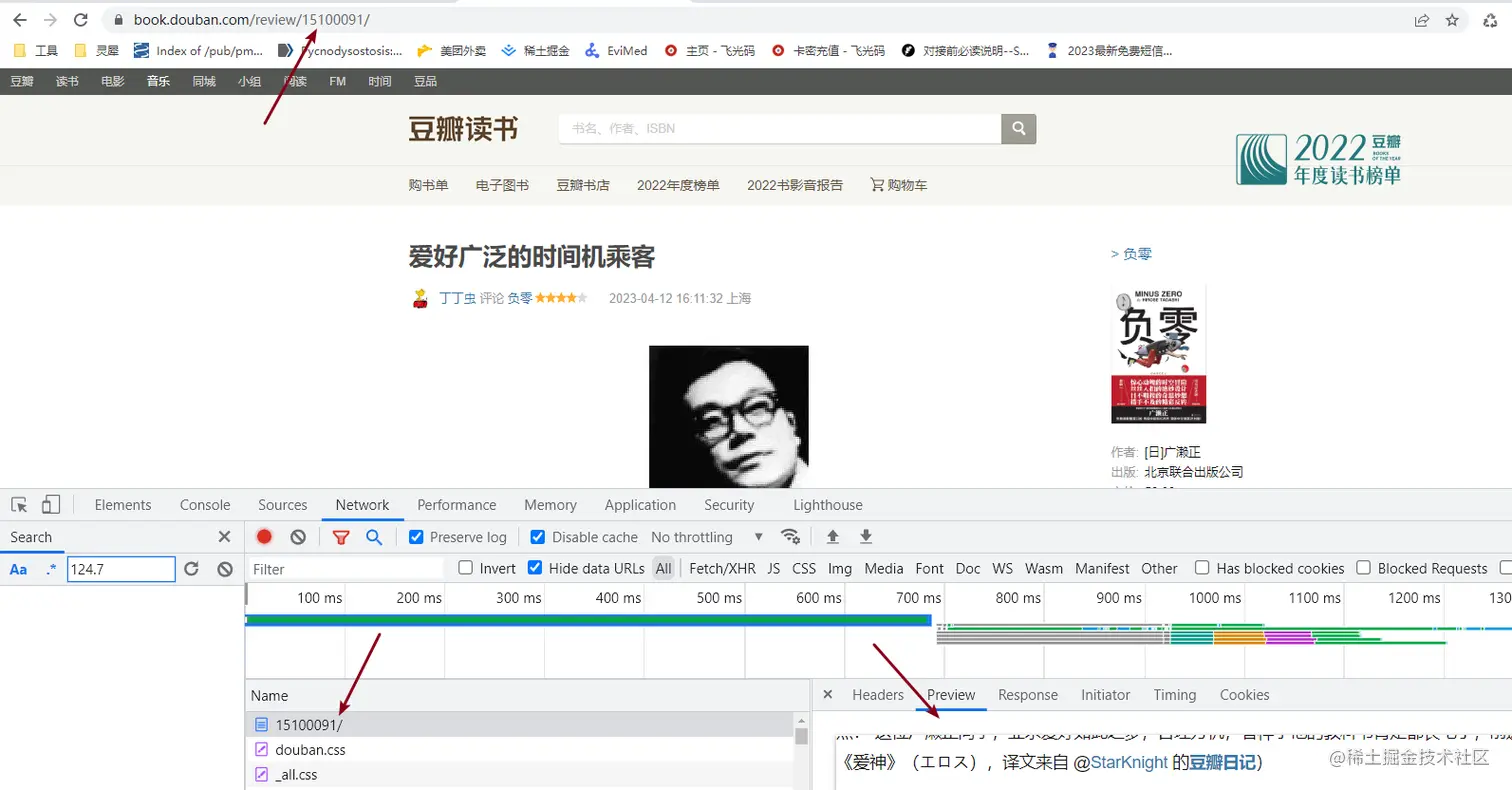The image size is (1512, 790).
Task: Click the book search input field
Action: click(780, 129)
